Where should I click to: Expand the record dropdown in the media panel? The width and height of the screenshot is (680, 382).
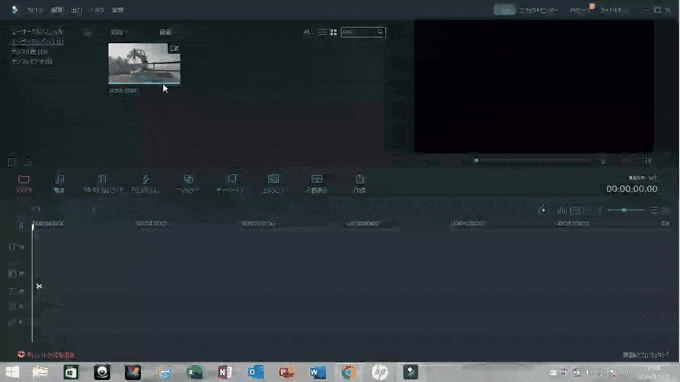pyautogui.click(x=167, y=32)
